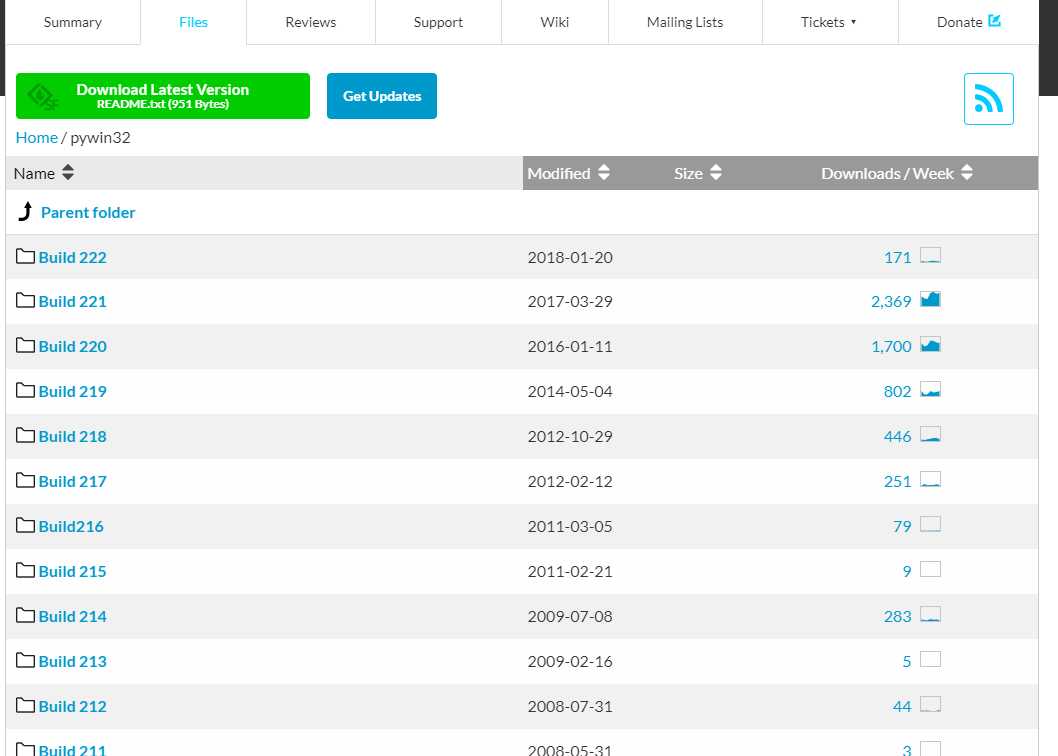The width and height of the screenshot is (1058, 756).
Task: Open the downloads chart for Build 218
Action: 930,434
